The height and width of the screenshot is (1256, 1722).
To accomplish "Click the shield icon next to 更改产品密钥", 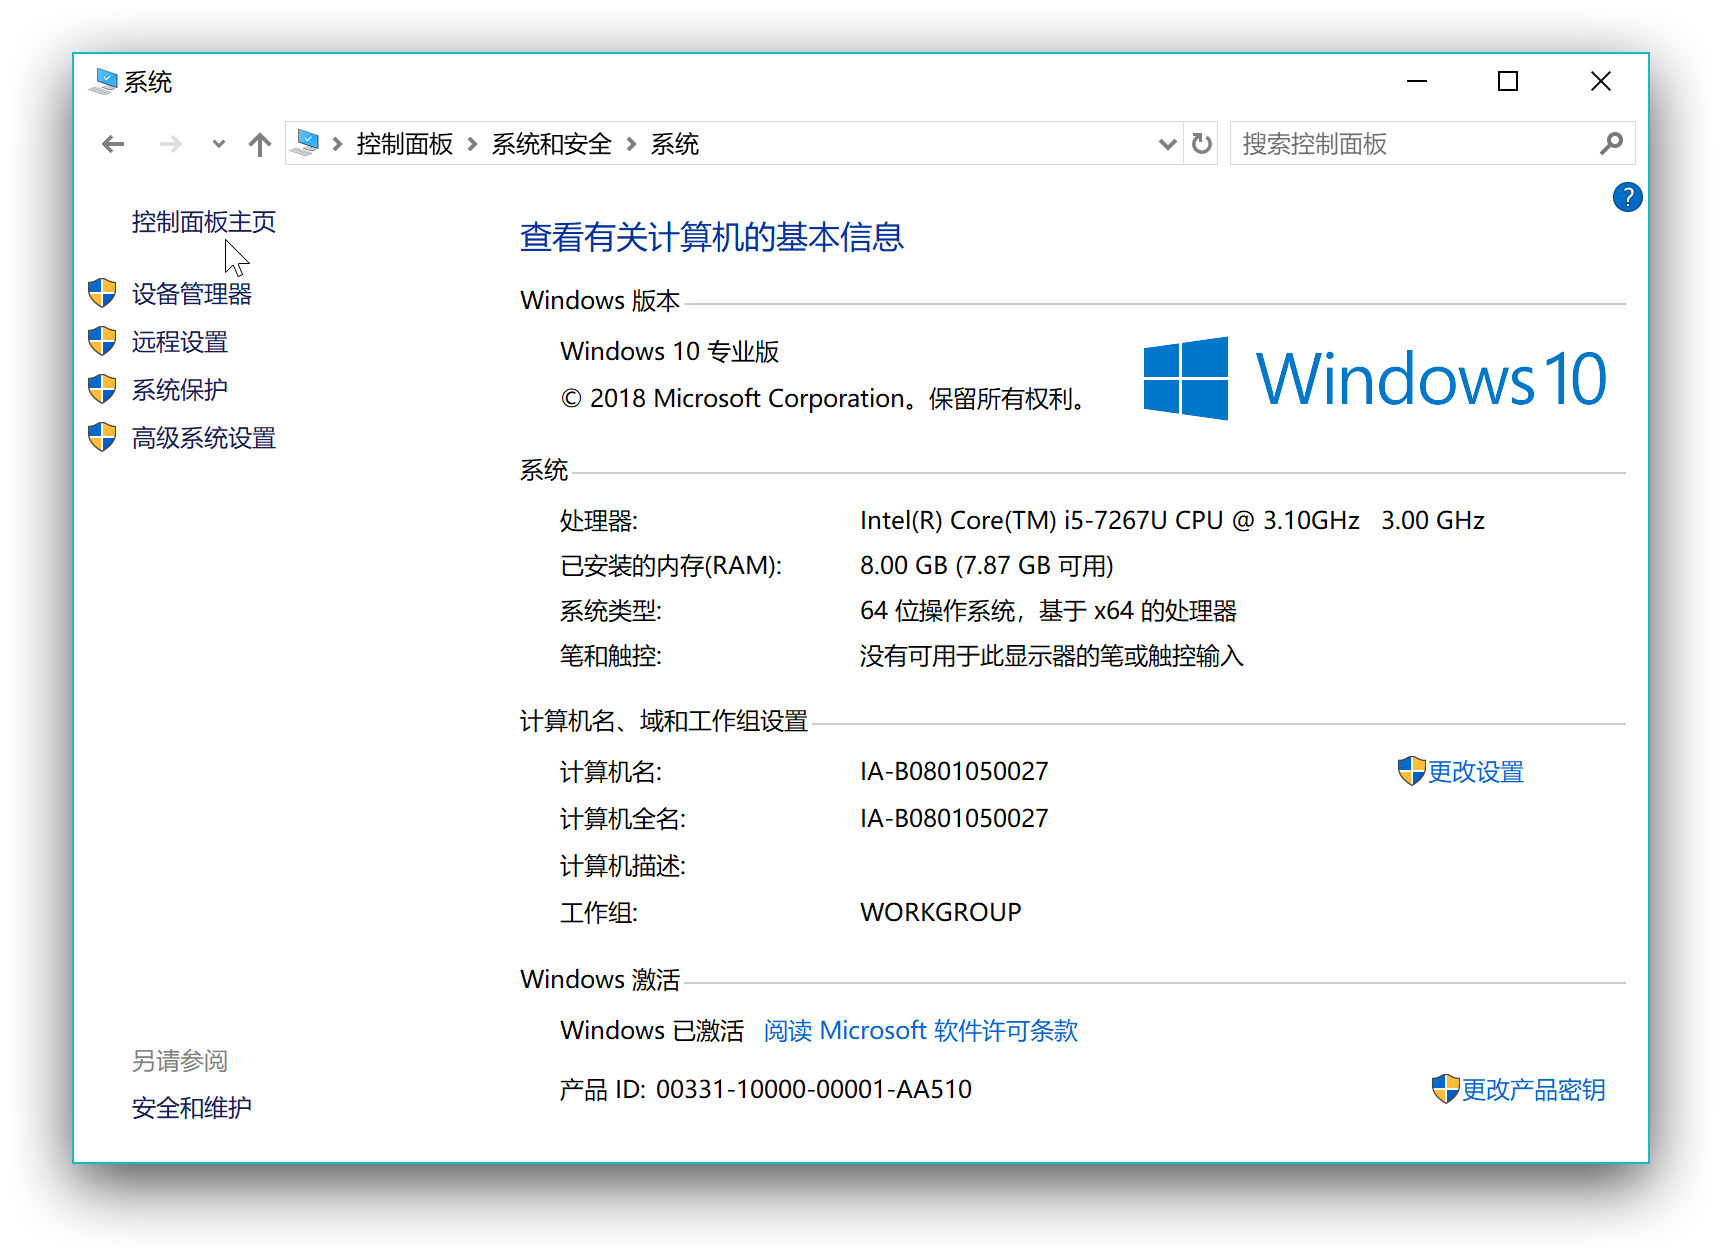I will coord(1446,1089).
